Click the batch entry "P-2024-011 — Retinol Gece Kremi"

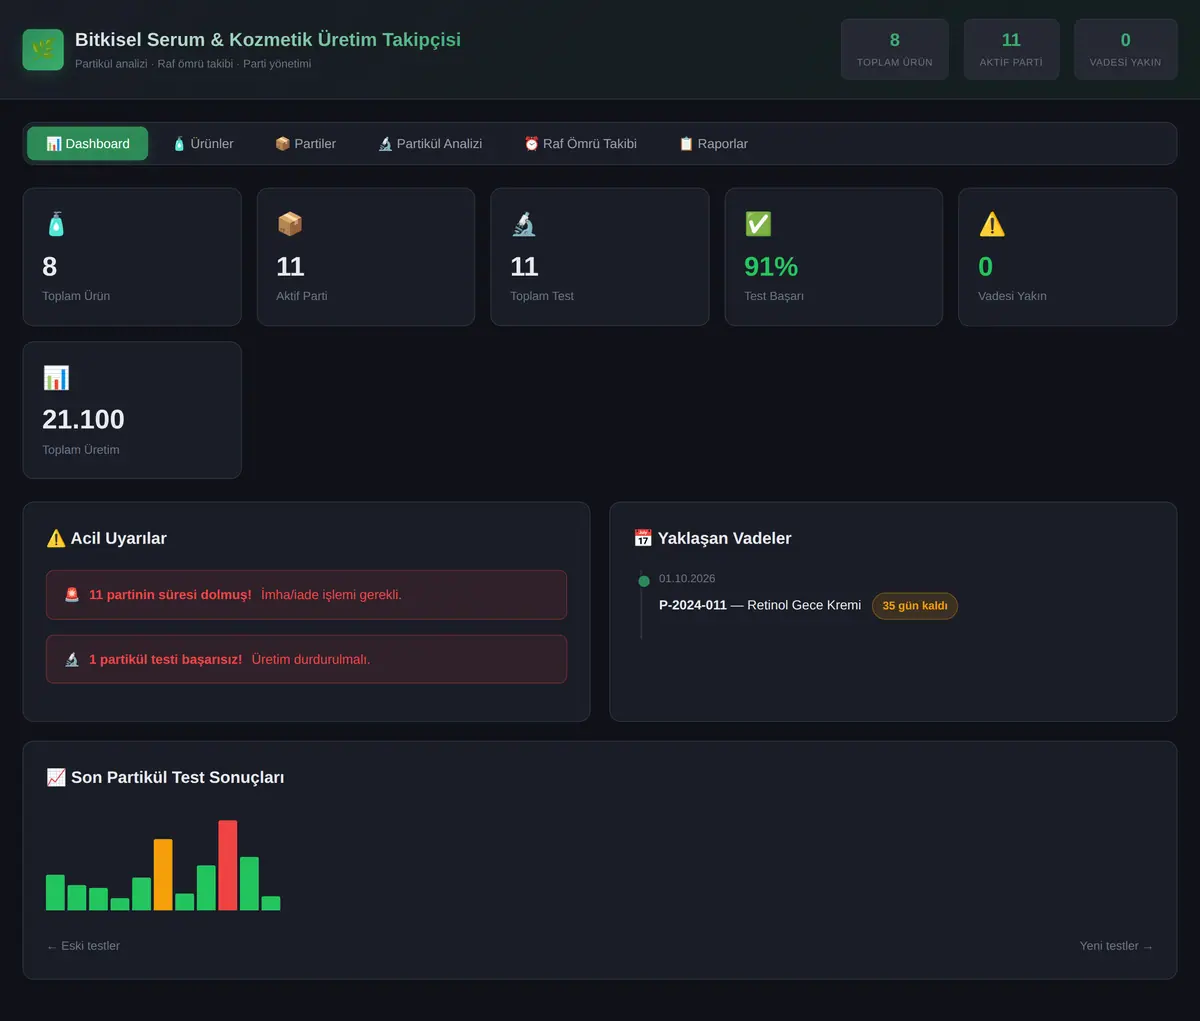(760, 605)
